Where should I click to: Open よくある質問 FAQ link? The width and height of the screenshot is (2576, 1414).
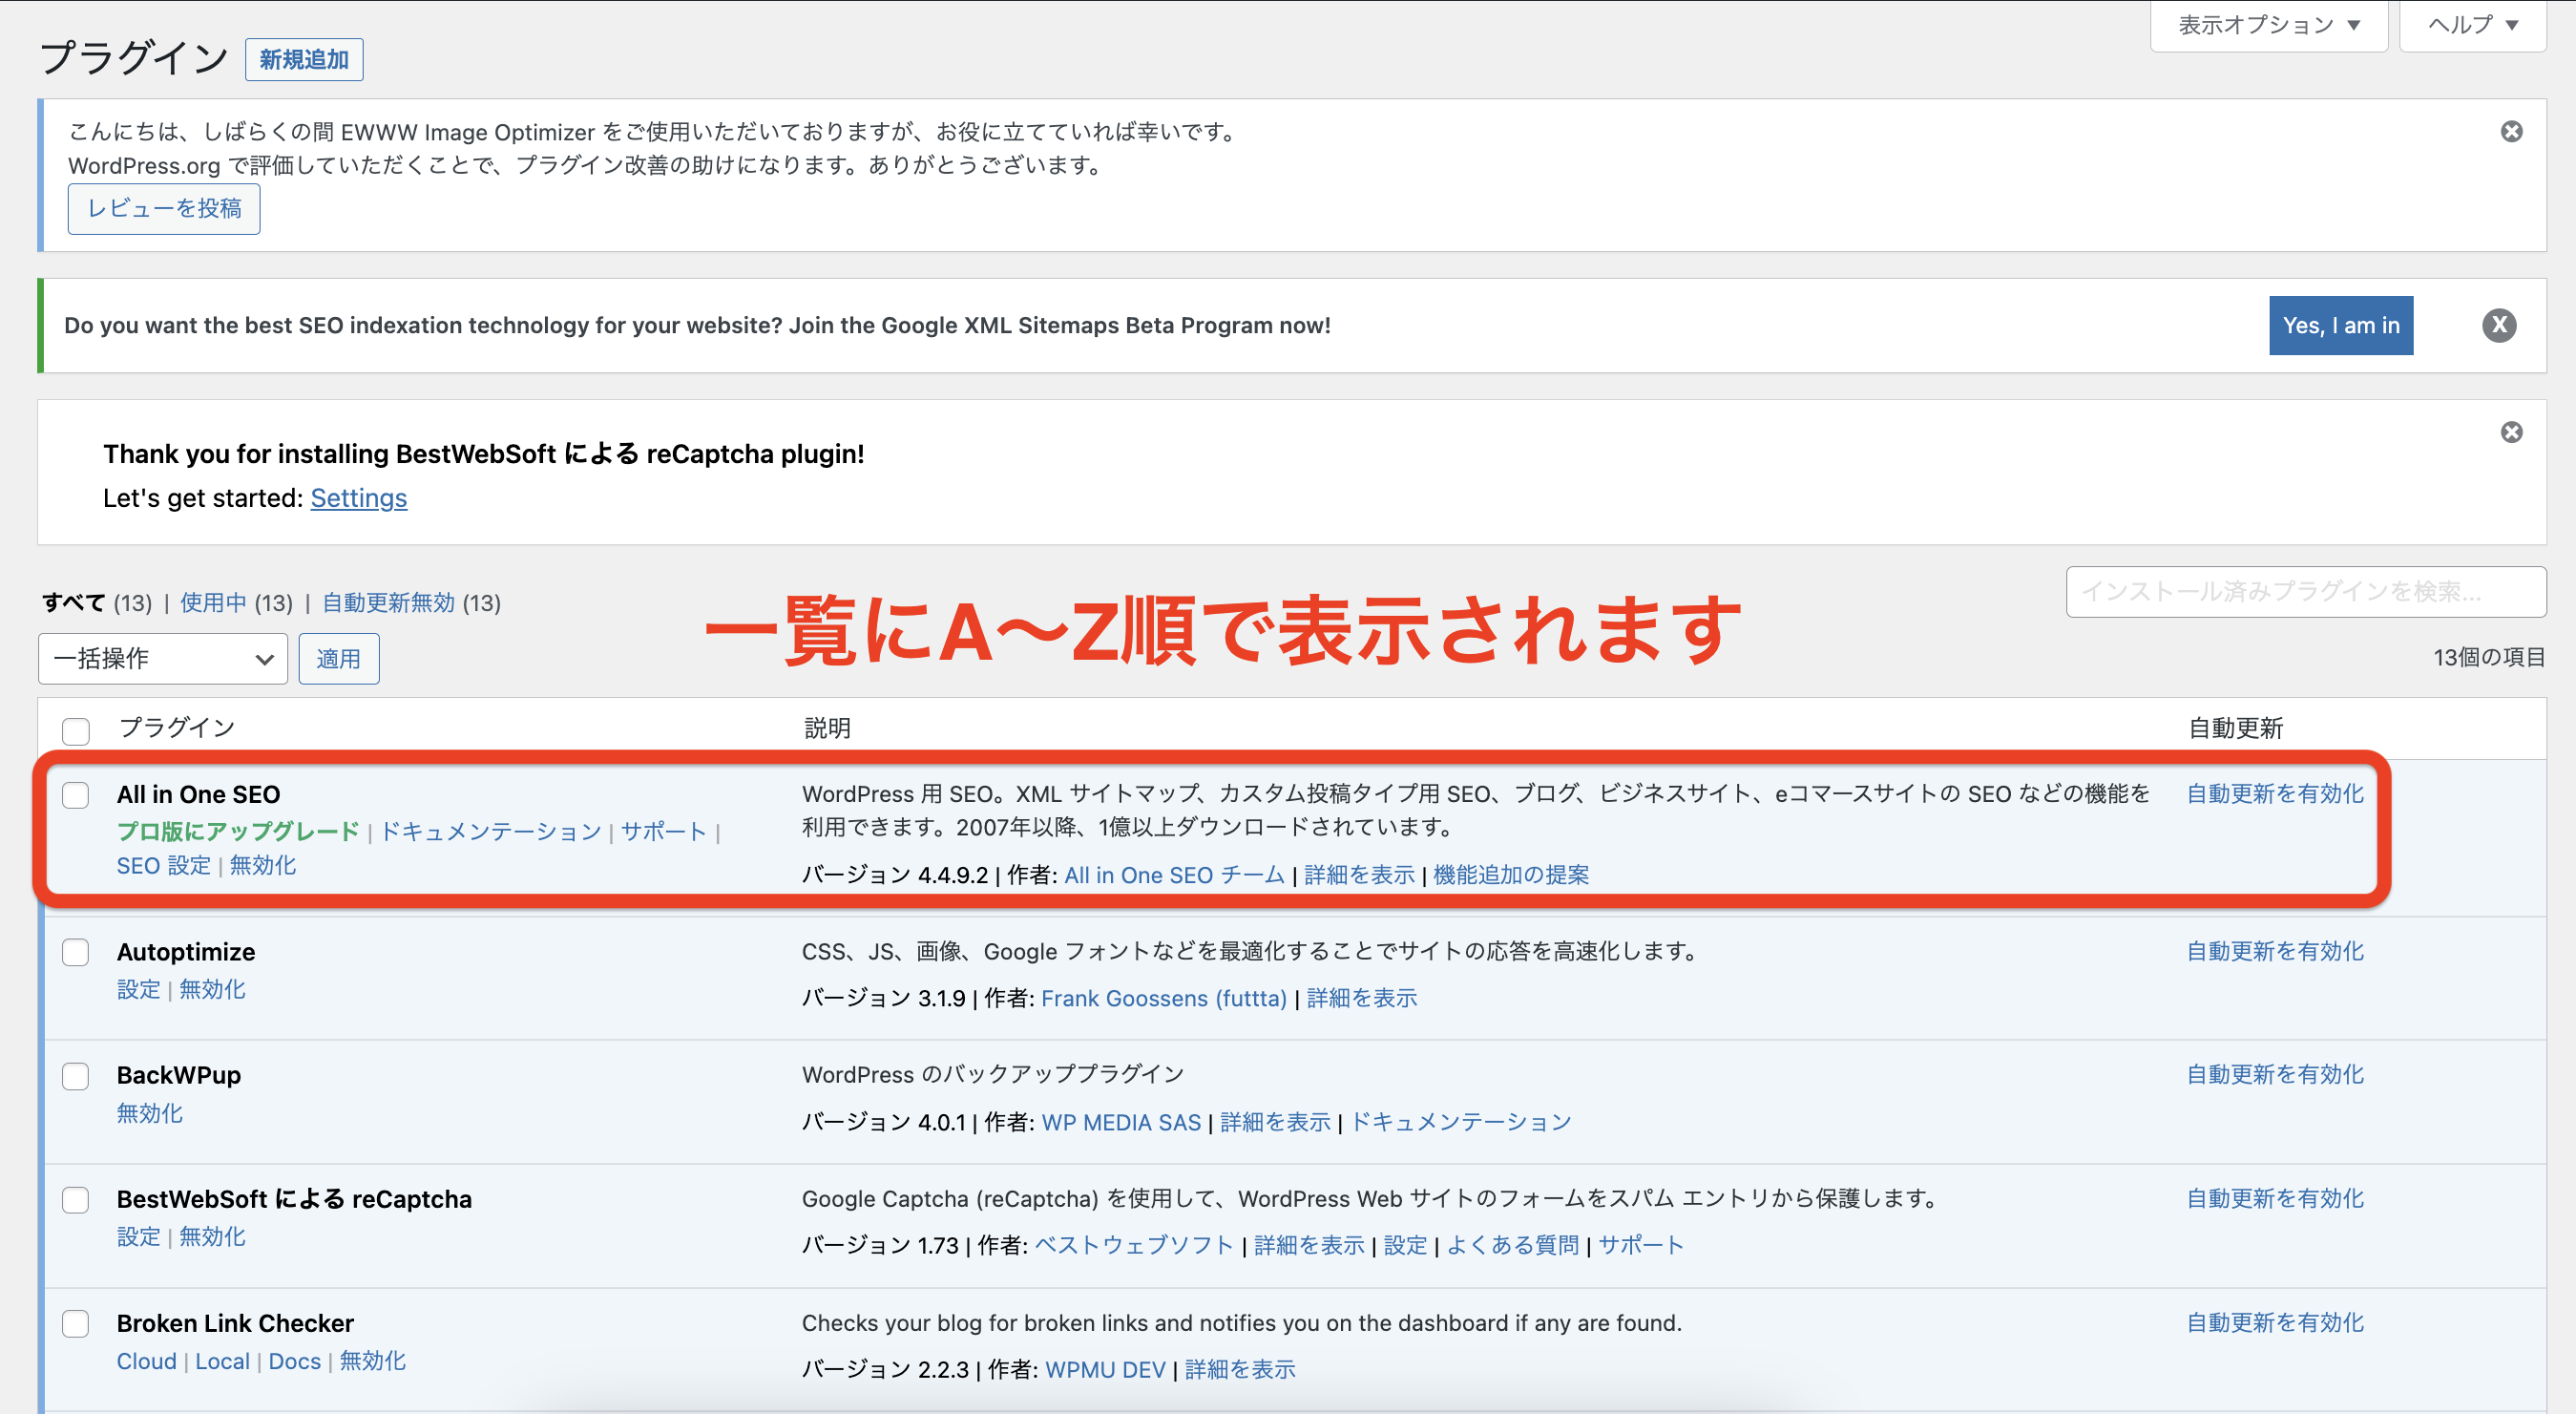coord(1513,1245)
